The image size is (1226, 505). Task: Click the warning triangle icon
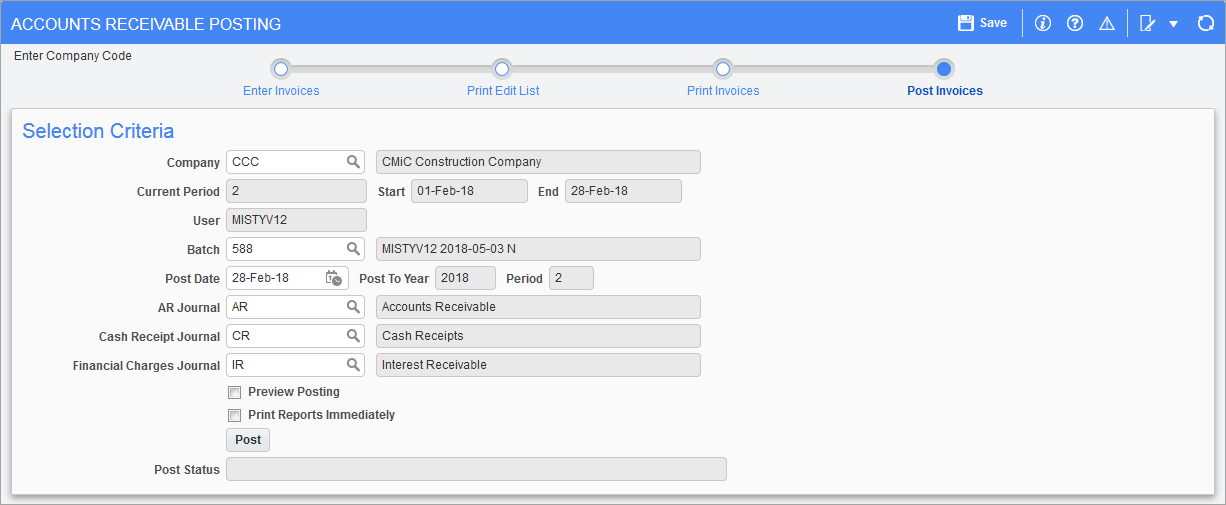click(x=1106, y=23)
